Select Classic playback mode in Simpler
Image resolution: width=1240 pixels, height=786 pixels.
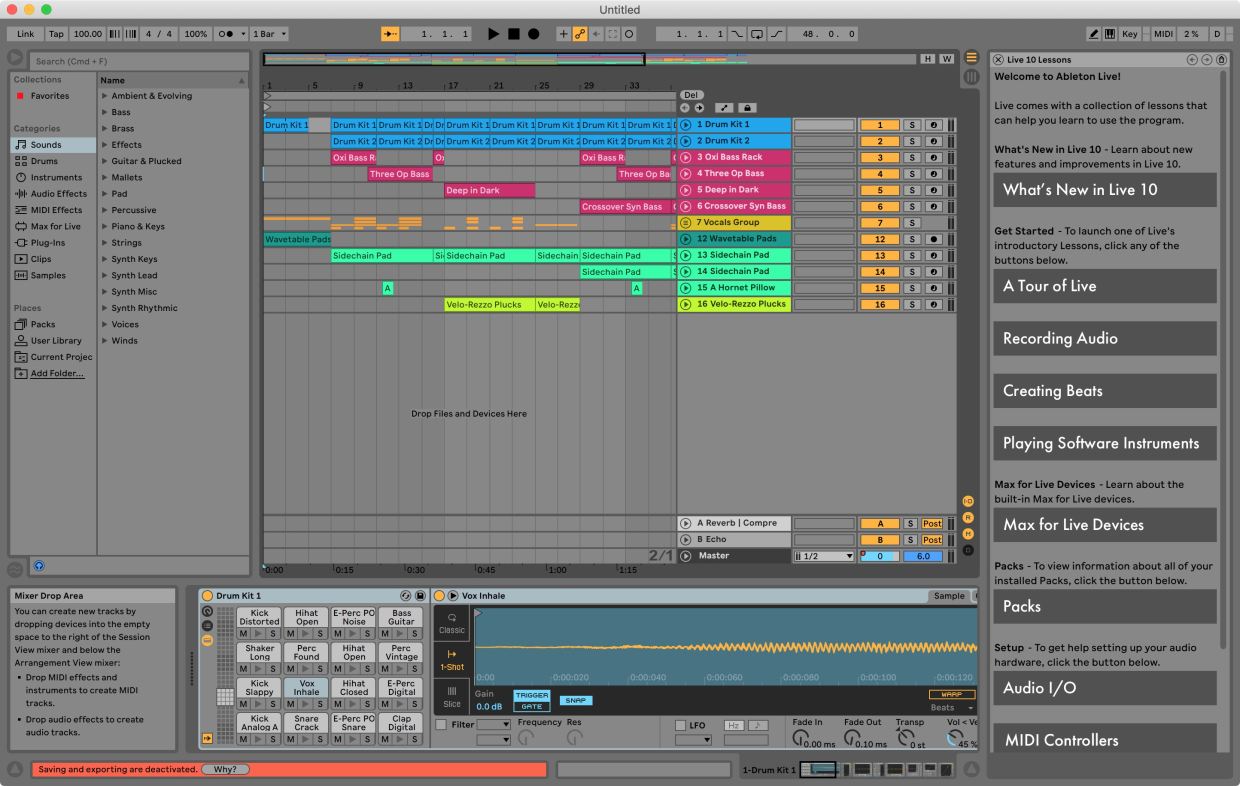[x=452, y=624]
